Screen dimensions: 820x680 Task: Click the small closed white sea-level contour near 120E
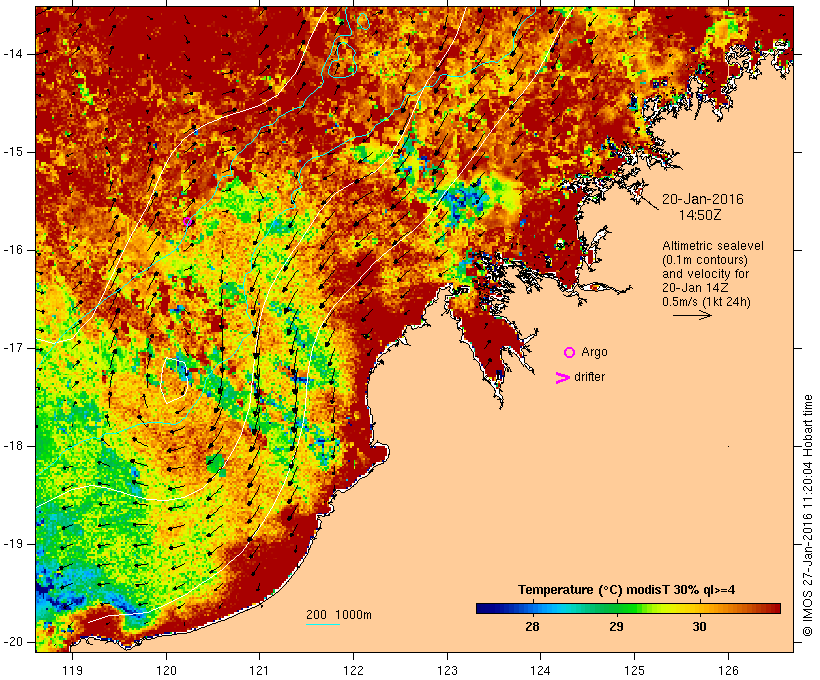[174, 380]
